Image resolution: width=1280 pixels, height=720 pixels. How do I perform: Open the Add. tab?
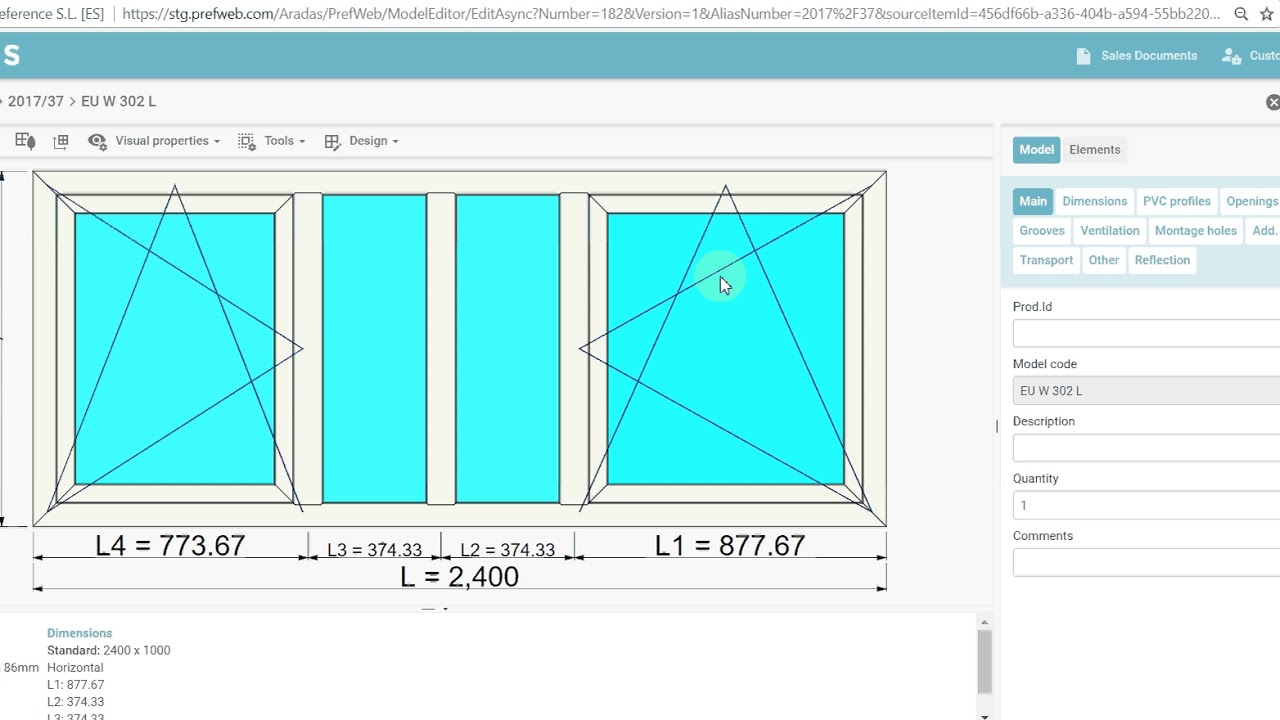(1263, 231)
